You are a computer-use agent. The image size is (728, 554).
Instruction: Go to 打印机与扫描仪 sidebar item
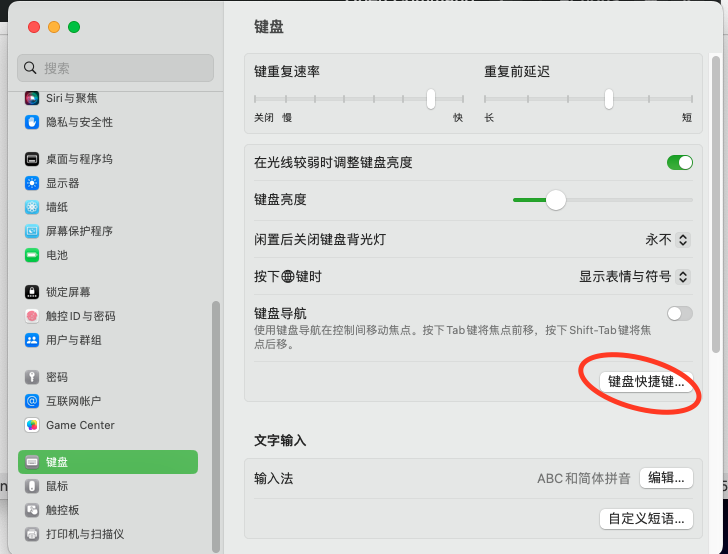coord(84,534)
